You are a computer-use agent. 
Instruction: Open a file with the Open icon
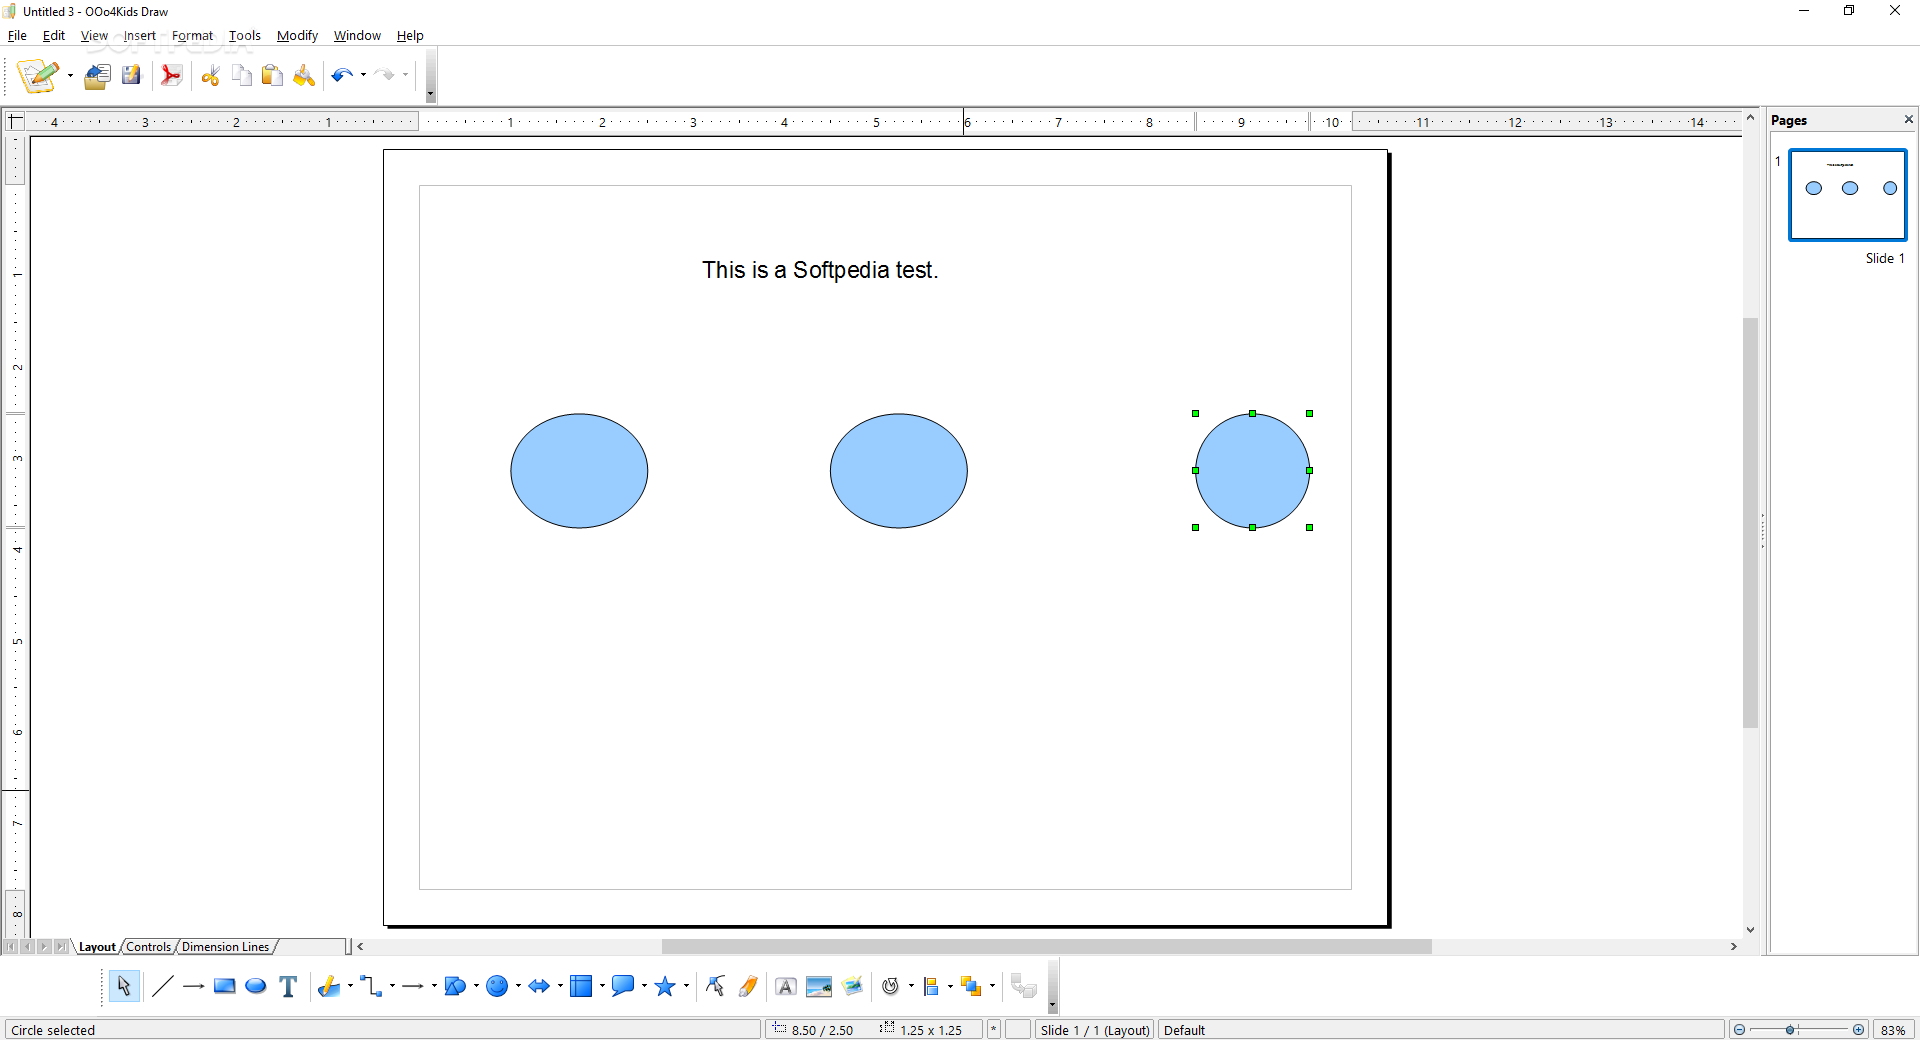pos(98,75)
